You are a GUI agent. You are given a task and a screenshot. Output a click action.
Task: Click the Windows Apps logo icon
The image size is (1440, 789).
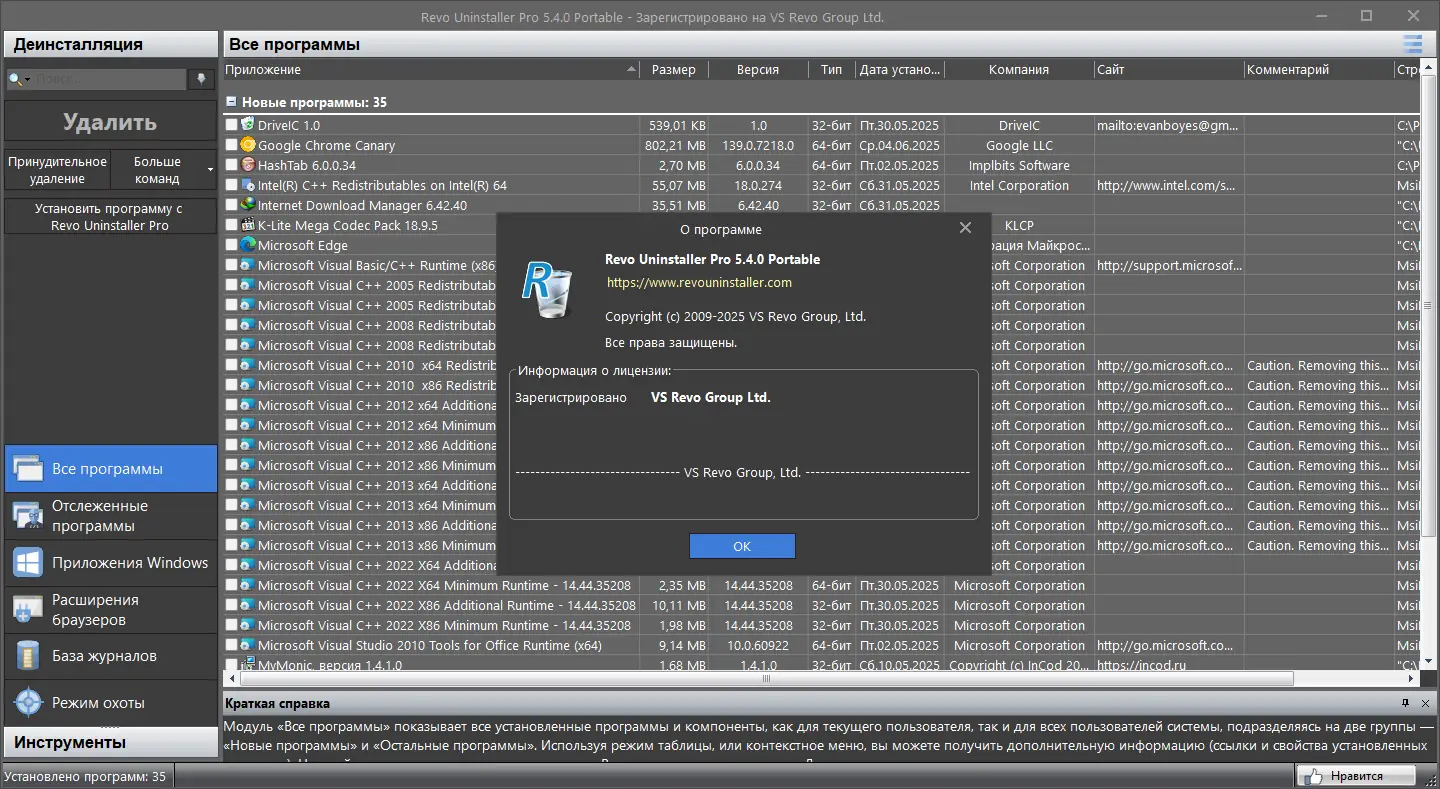[x=28, y=563]
